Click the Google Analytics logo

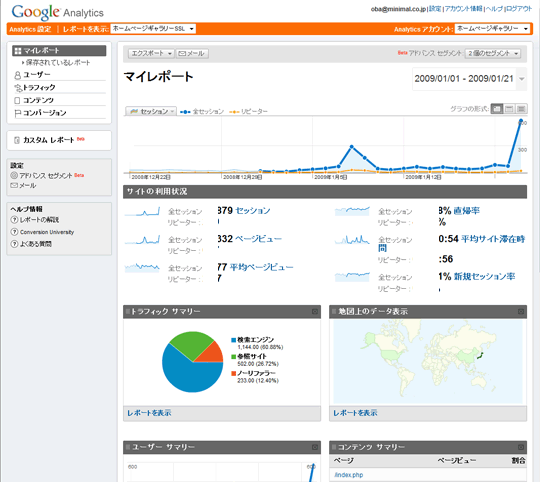58,12
